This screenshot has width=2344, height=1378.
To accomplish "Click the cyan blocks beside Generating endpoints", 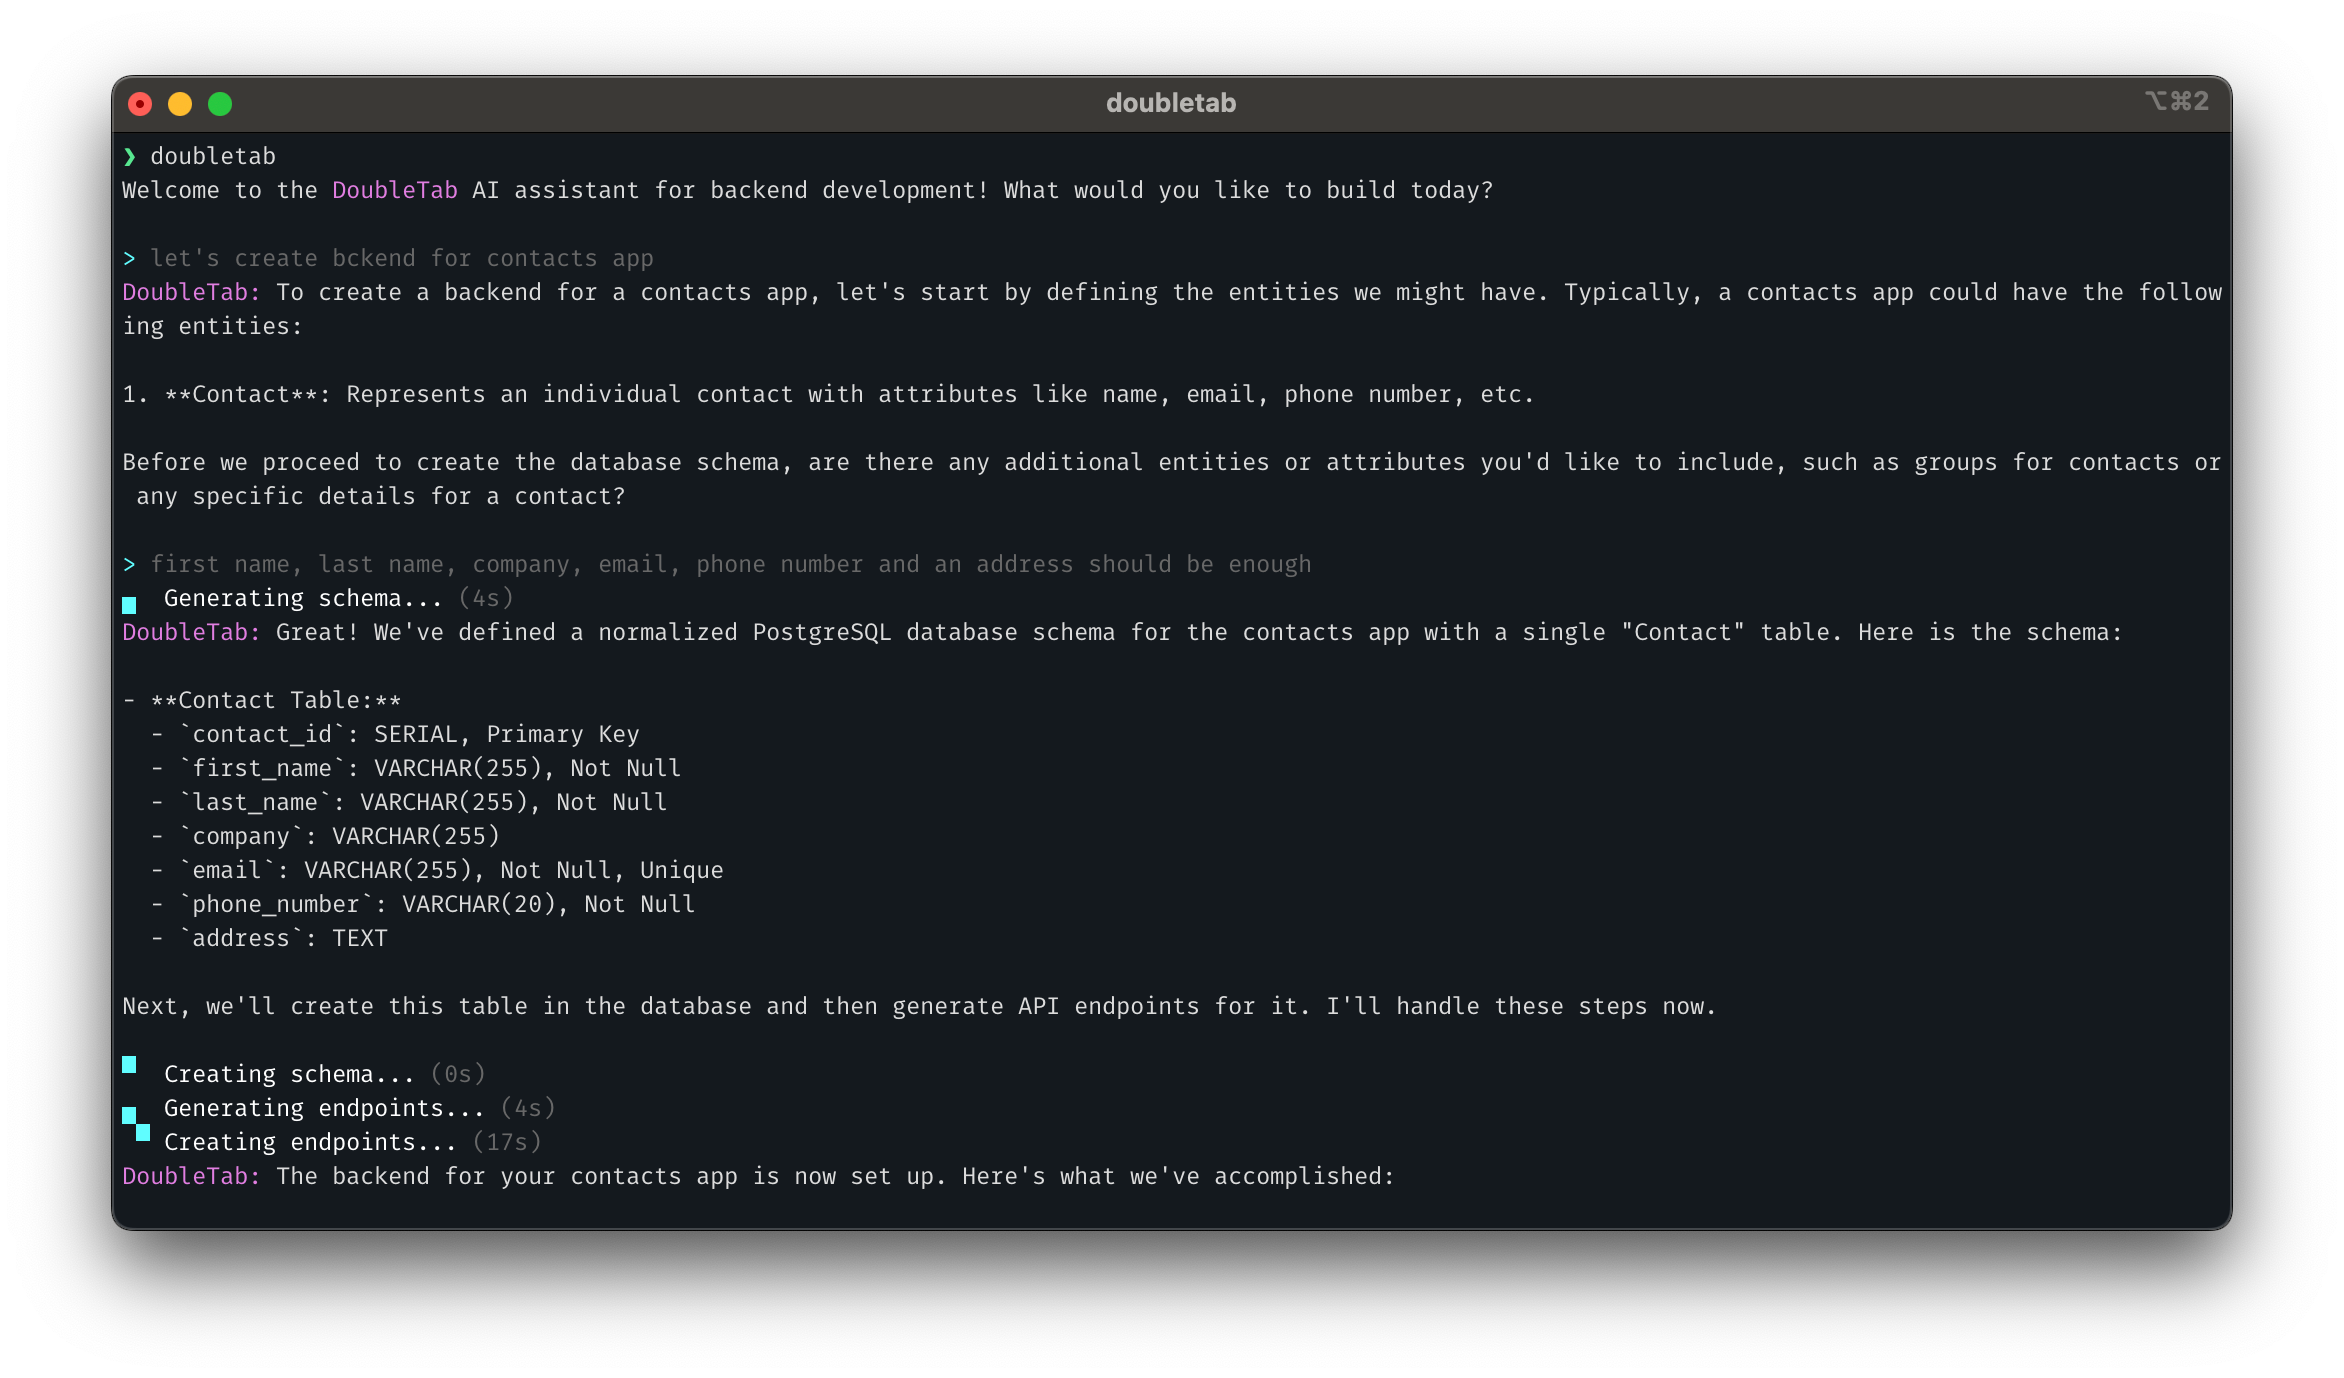I will click(x=130, y=1113).
